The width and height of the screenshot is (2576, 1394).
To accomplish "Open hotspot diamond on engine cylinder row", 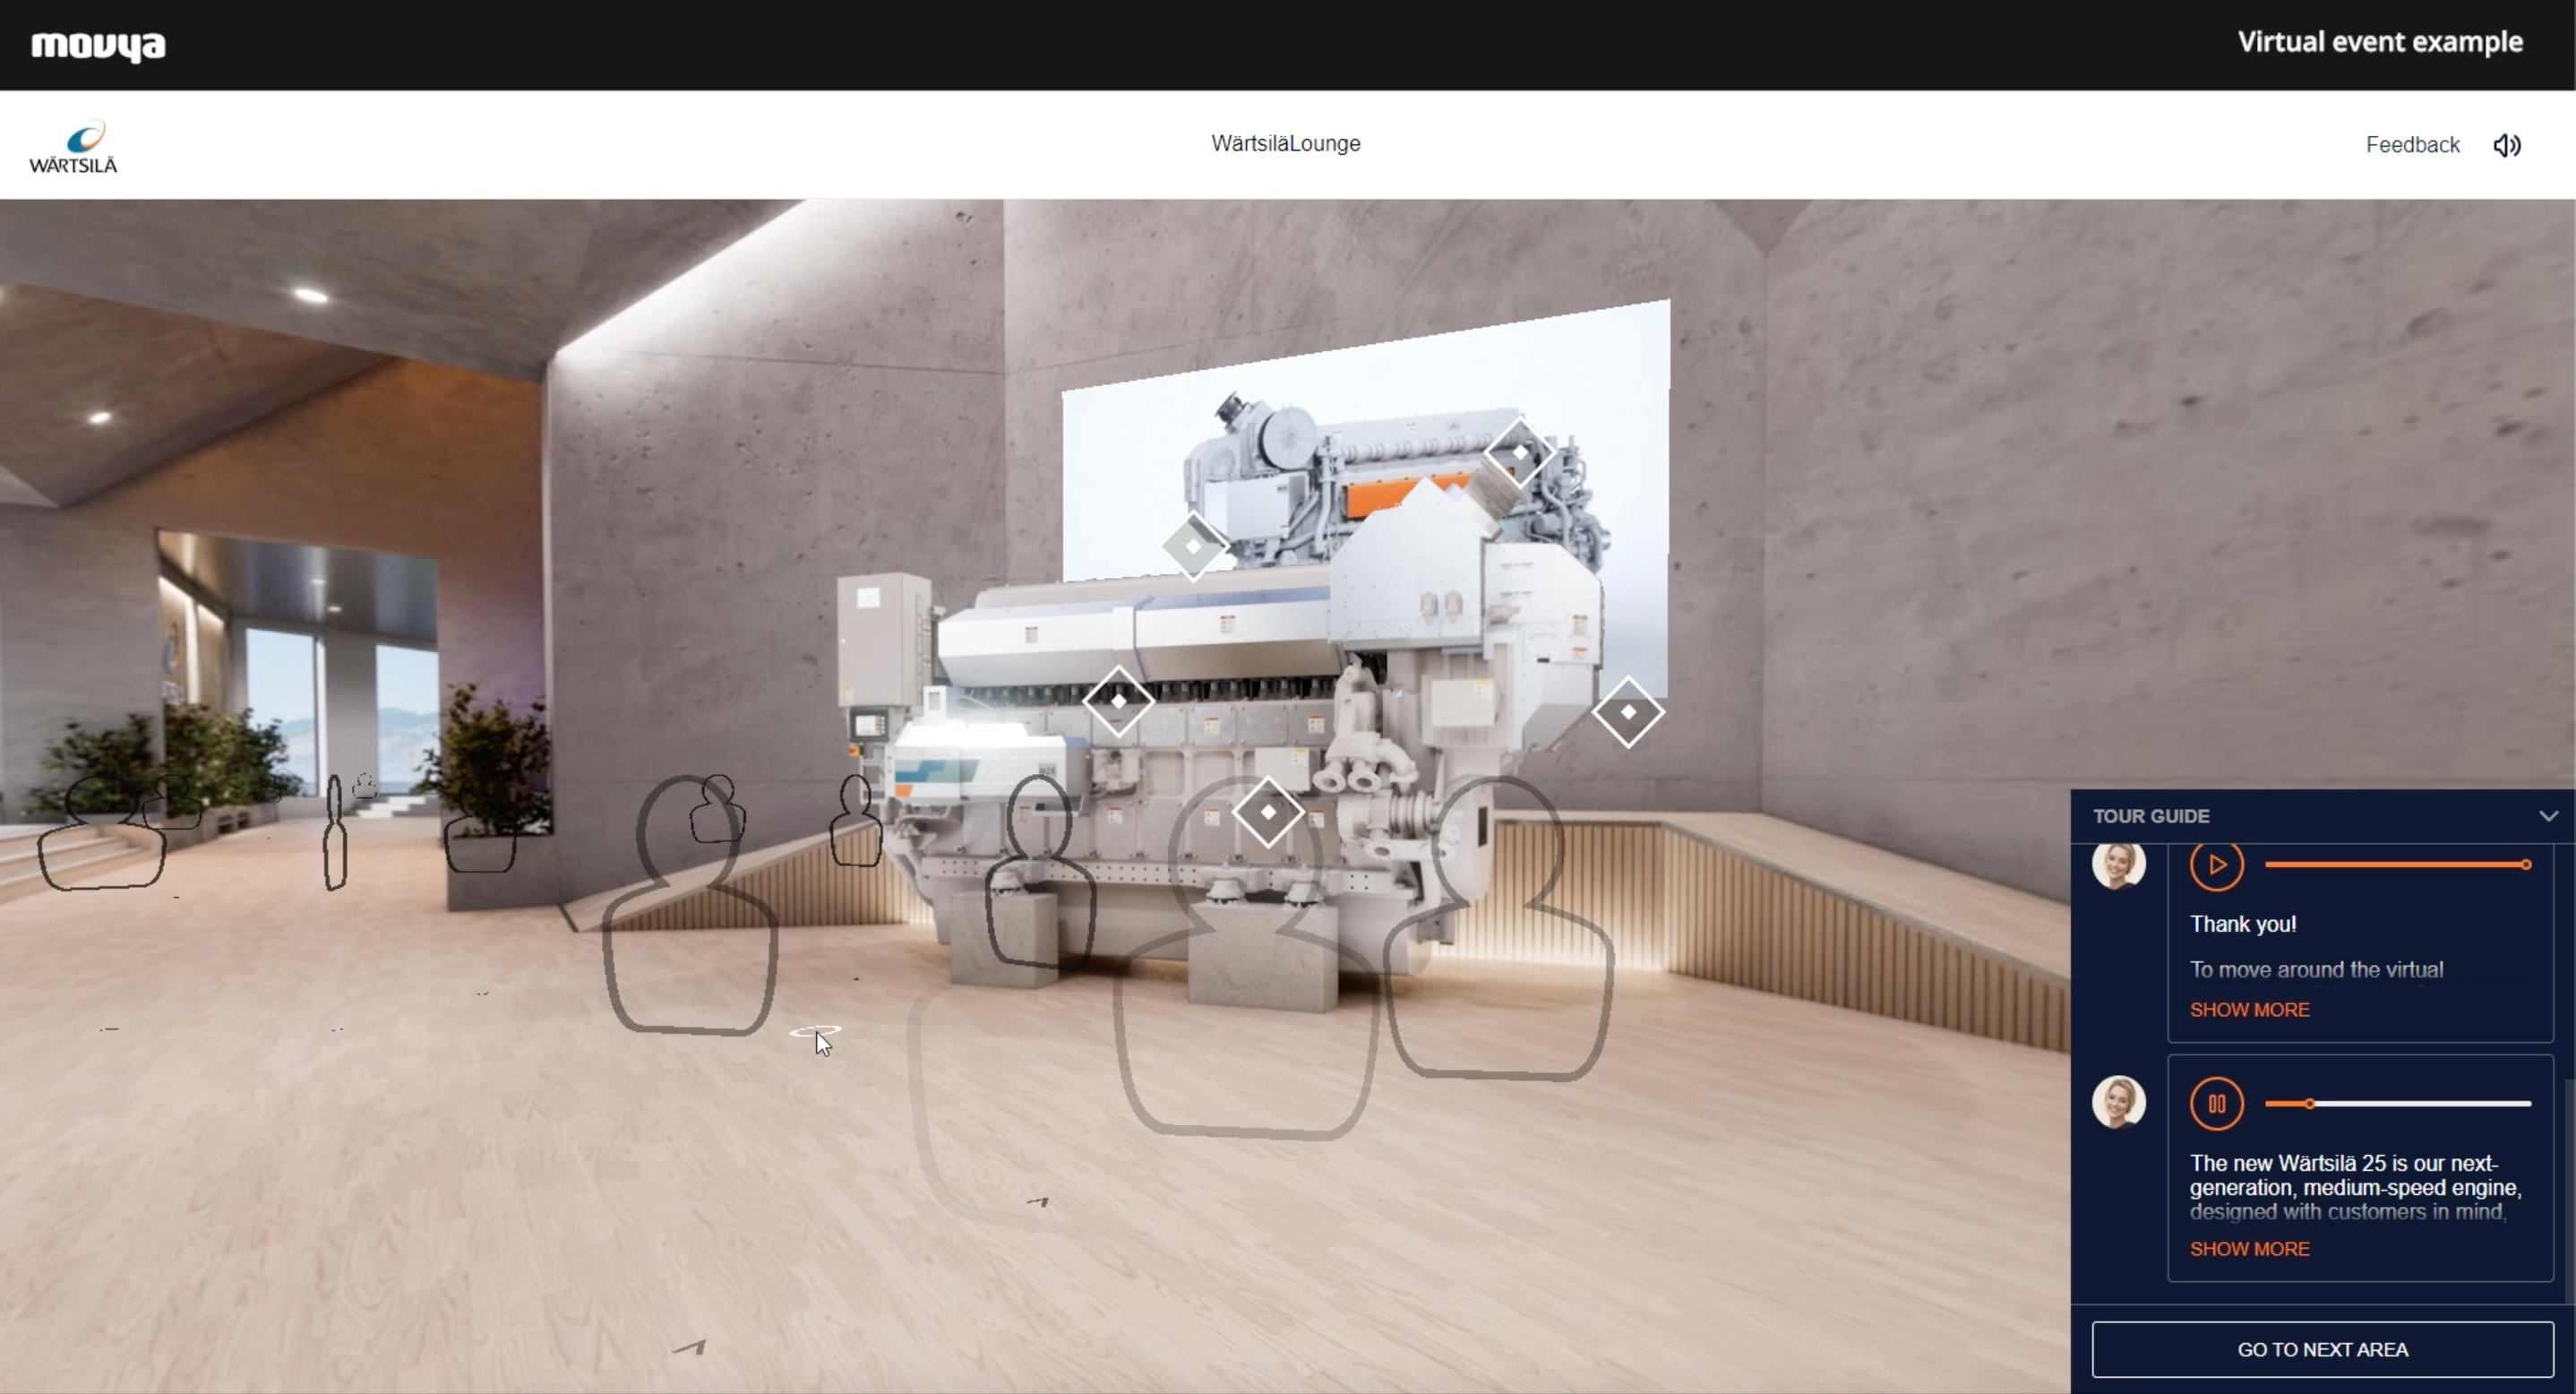I will [x=1118, y=702].
